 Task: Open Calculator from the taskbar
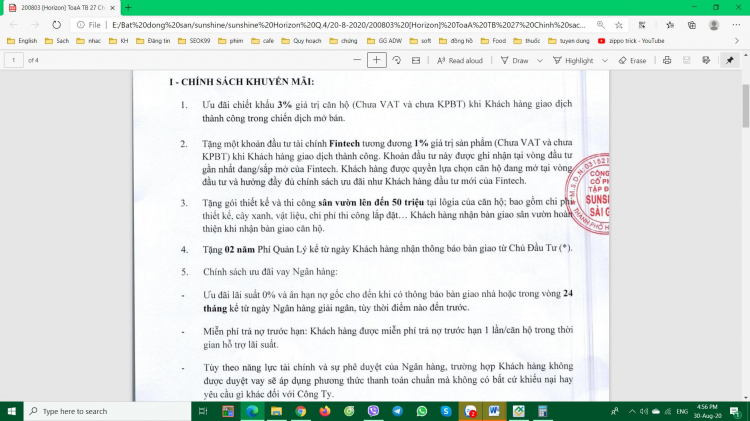pyautogui.click(x=542, y=411)
